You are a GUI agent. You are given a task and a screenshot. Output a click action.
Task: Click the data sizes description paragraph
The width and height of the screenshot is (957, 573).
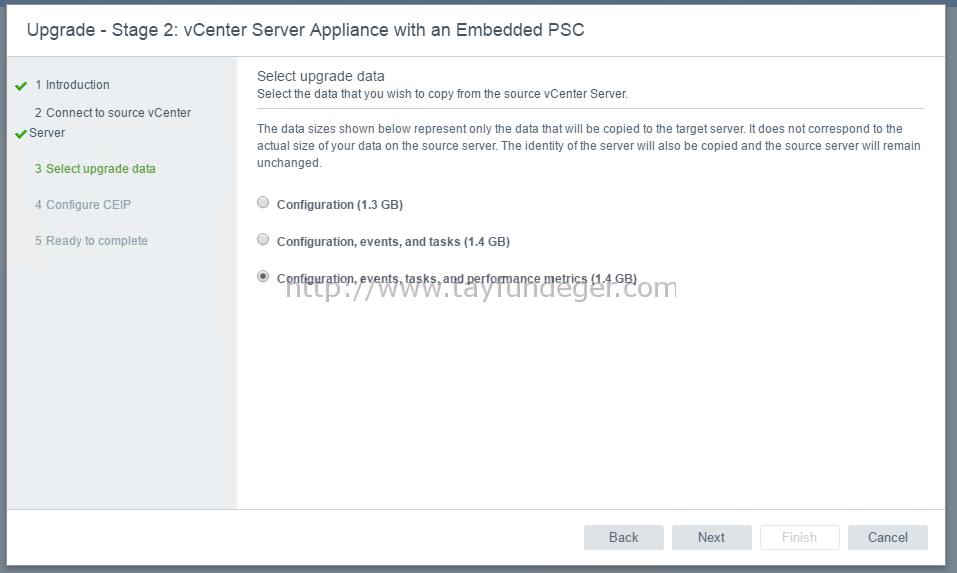(589, 146)
